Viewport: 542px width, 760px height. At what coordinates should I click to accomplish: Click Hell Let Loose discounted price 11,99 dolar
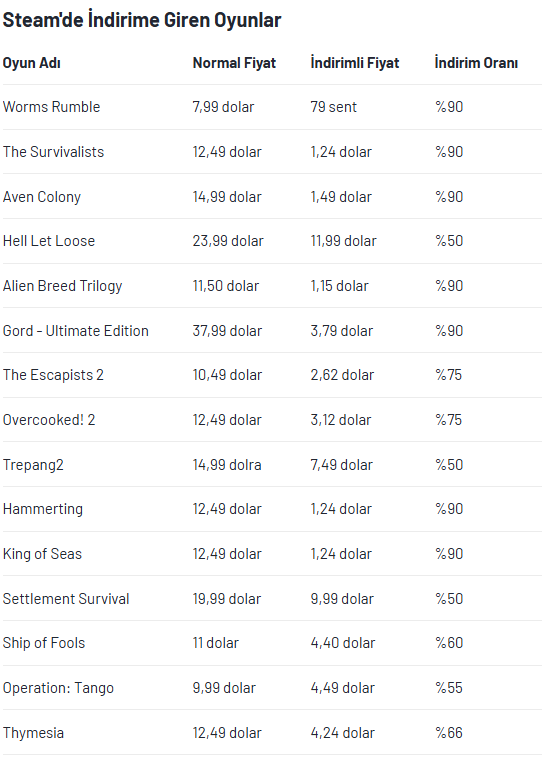click(343, 241)
